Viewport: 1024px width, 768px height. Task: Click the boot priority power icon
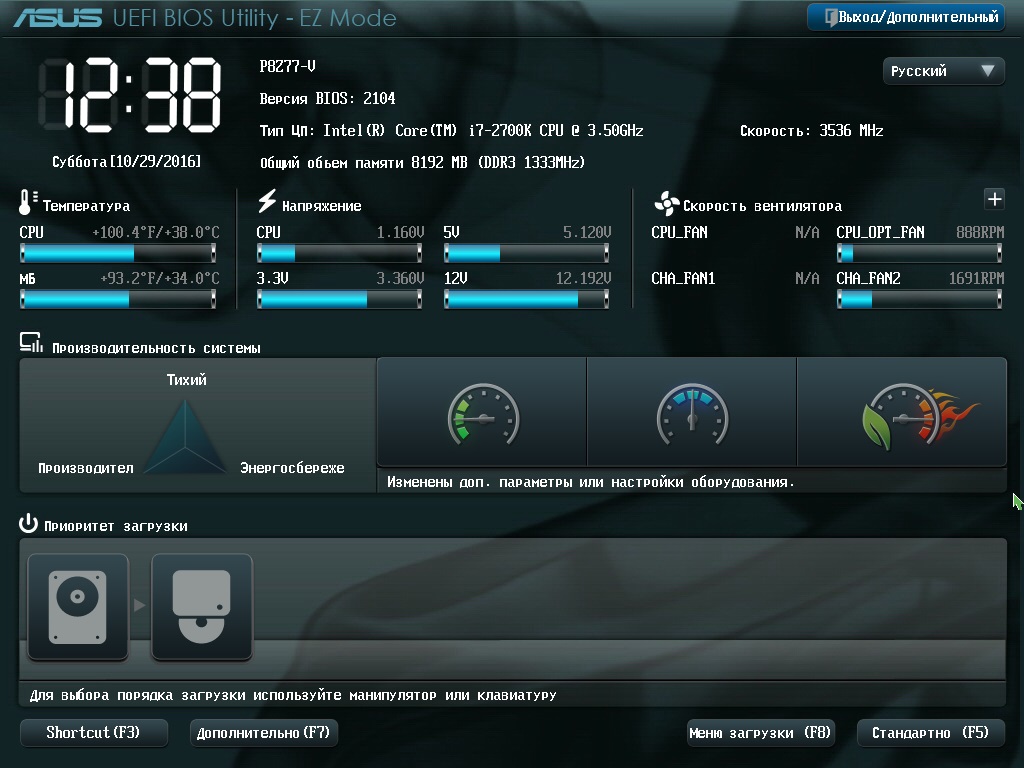pos(28,524)
